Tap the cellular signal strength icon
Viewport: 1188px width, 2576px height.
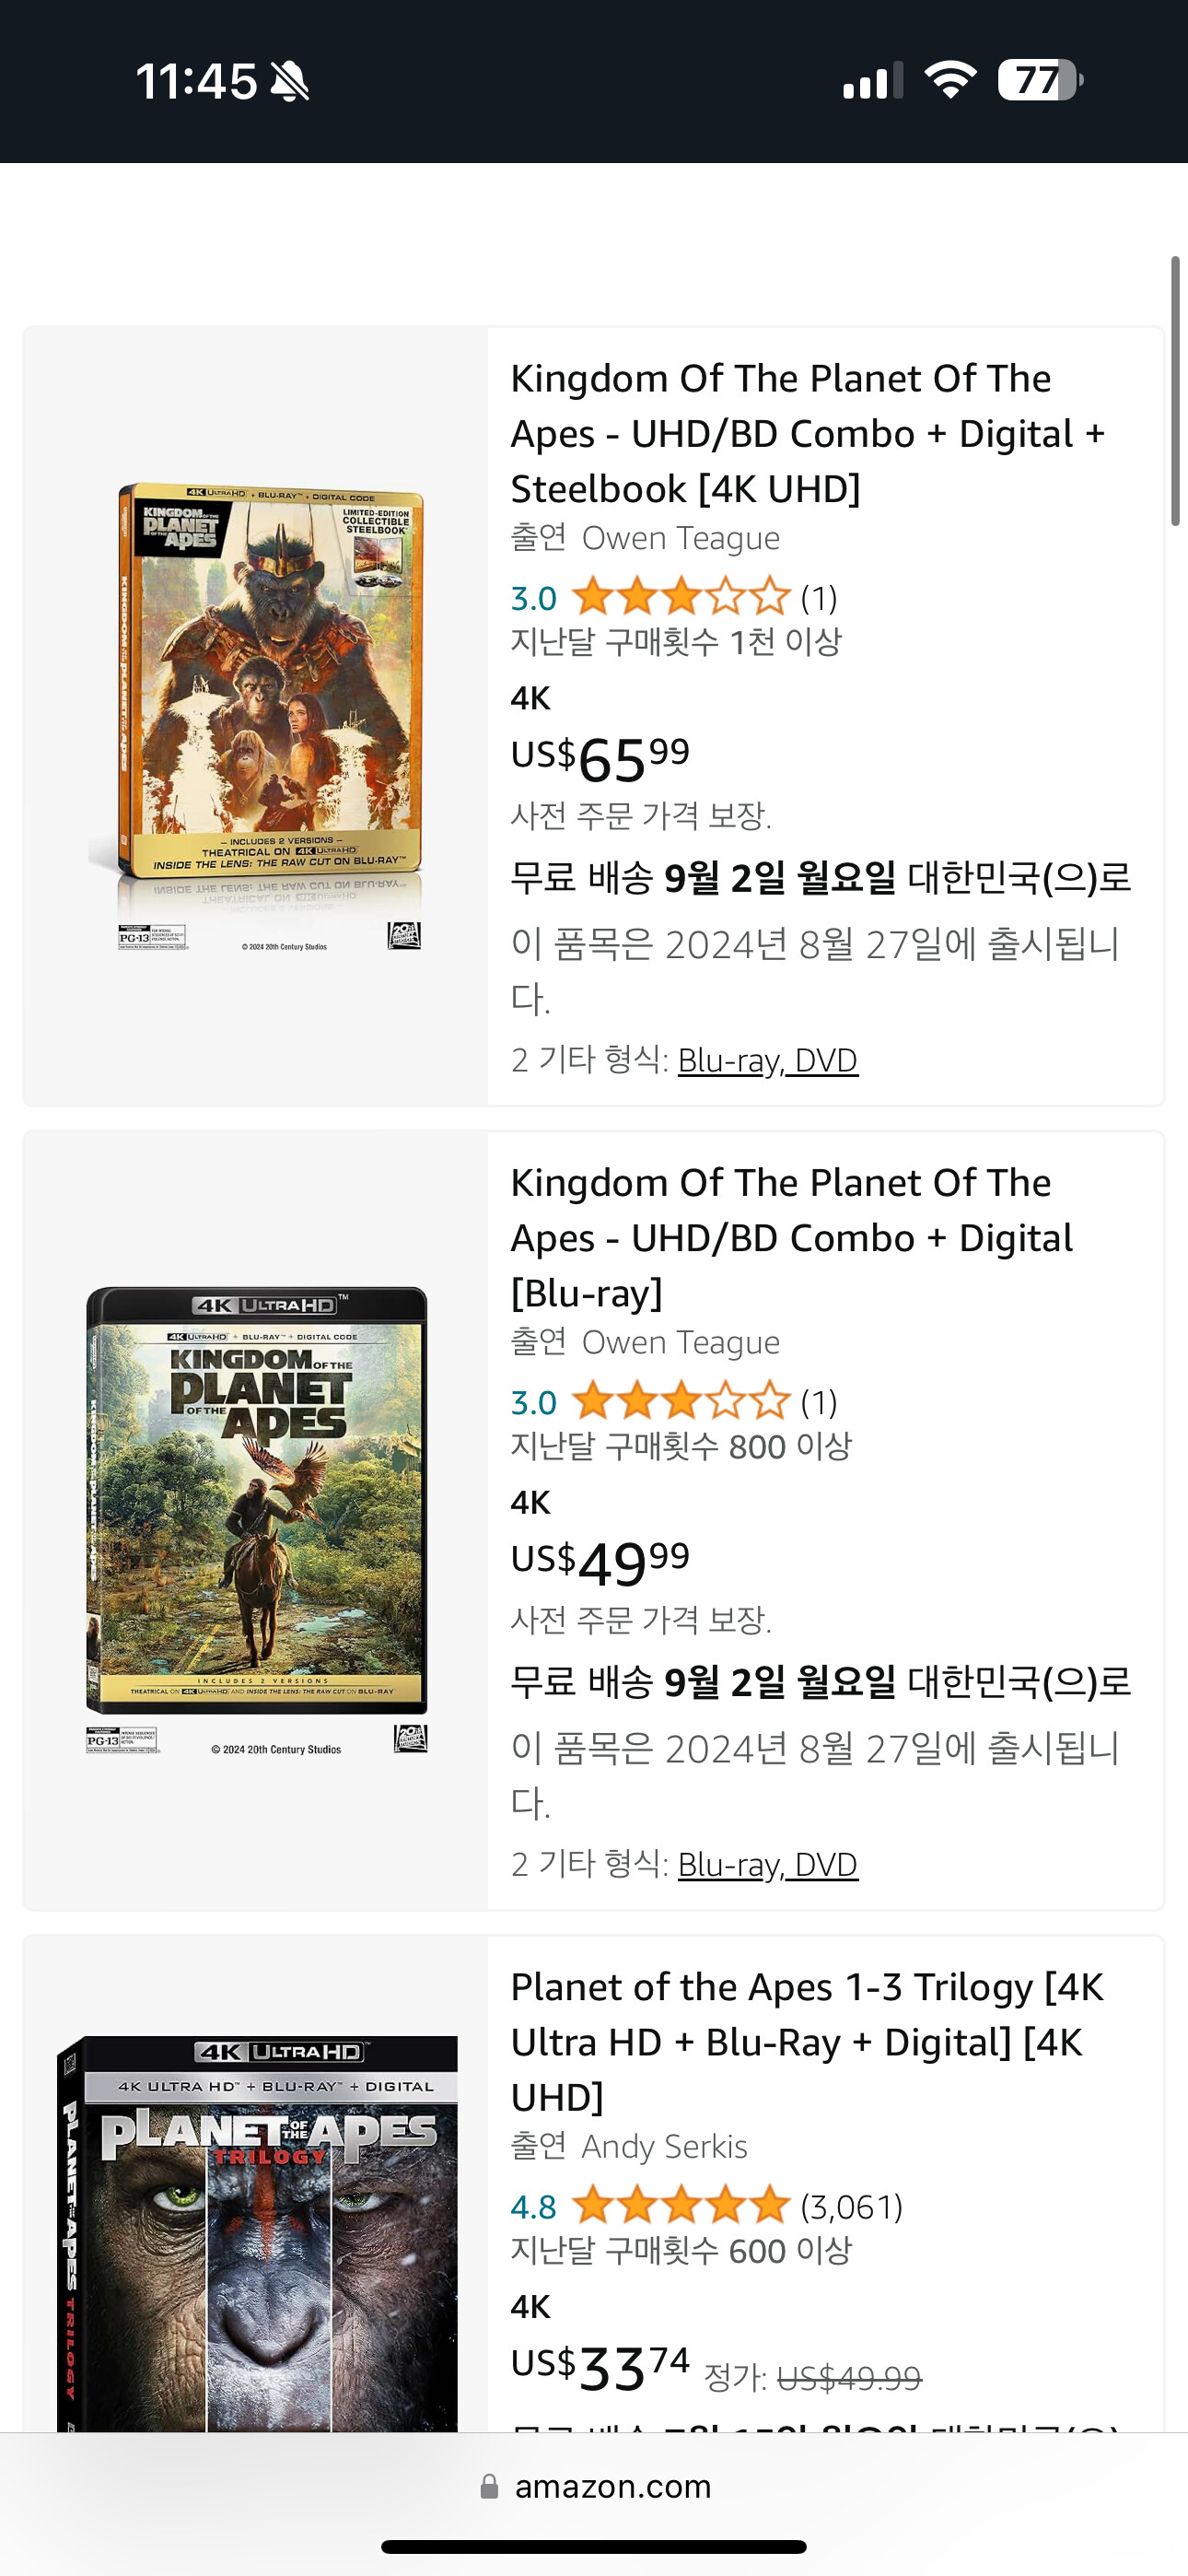click(x=871, y=80)
